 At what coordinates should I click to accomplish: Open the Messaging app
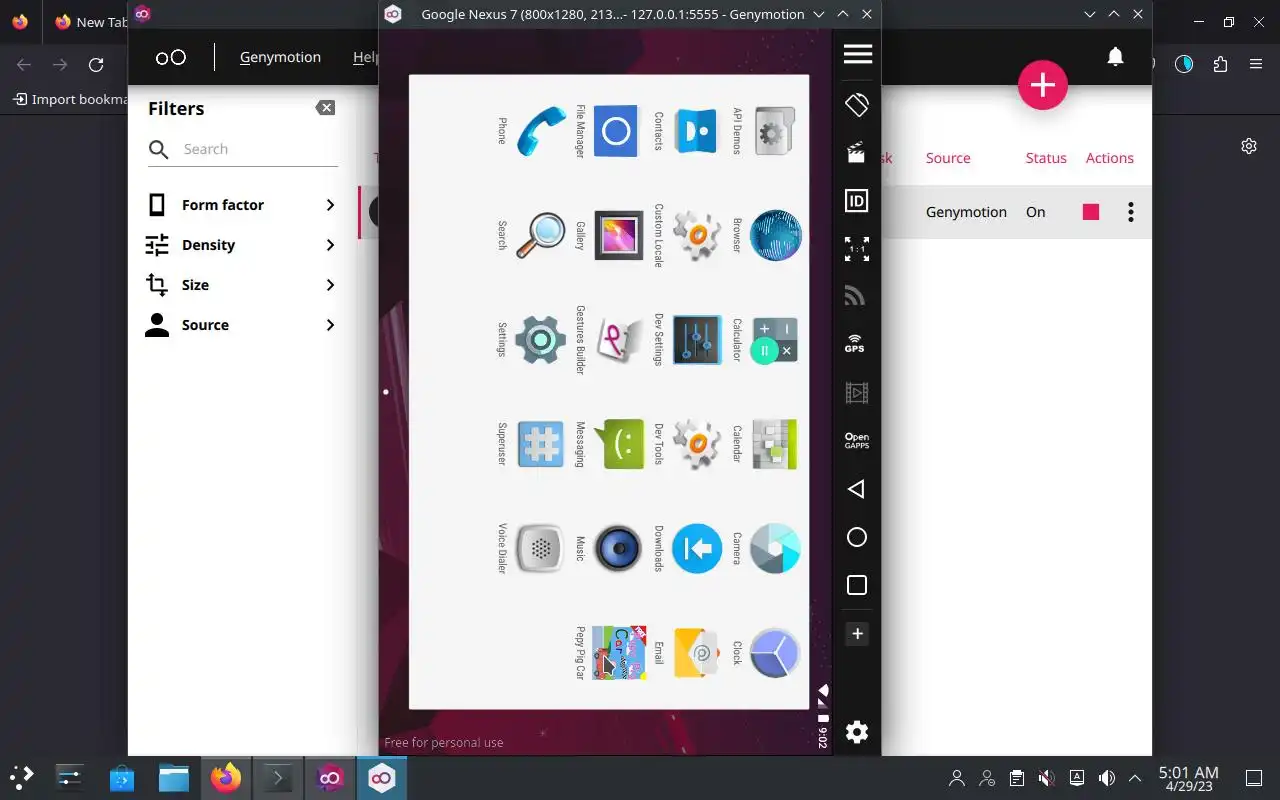tap(618, 444)
